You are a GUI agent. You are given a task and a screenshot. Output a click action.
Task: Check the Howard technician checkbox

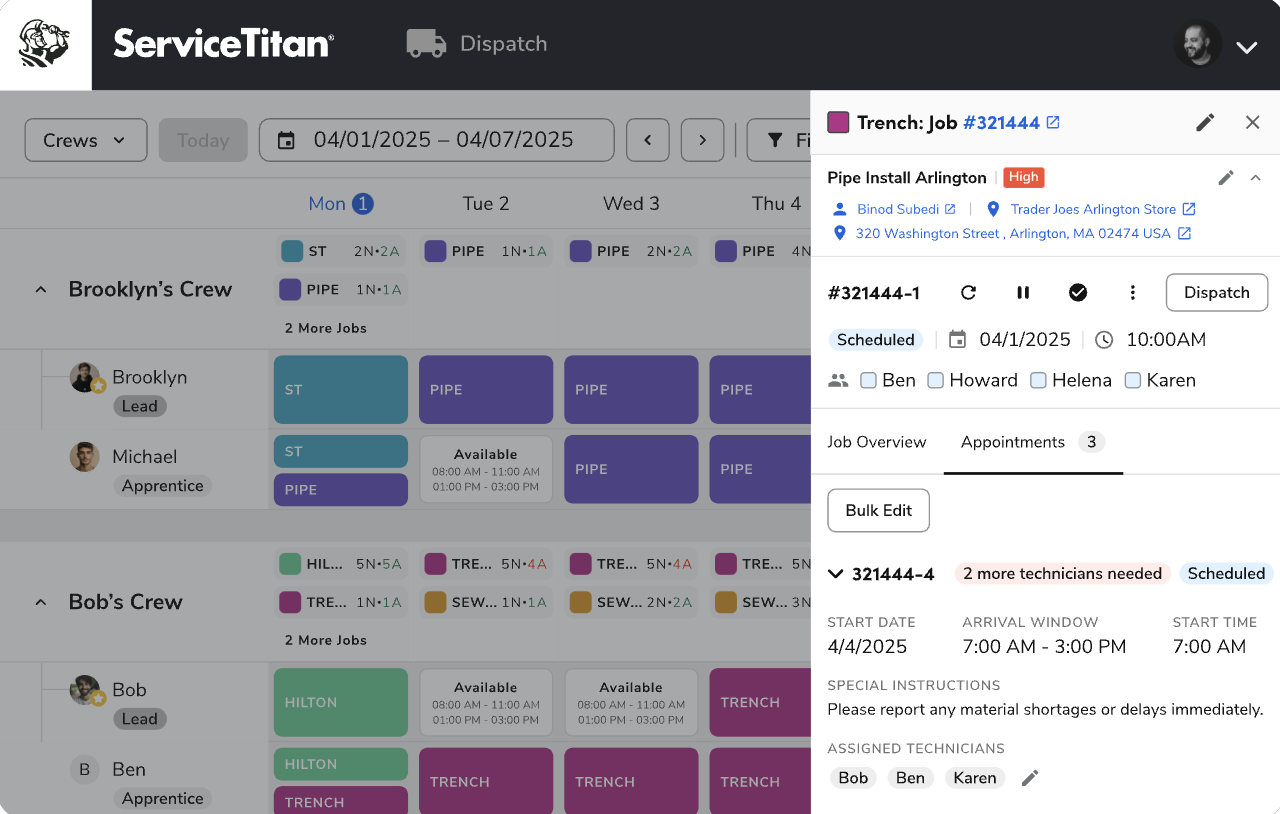pyautogui.click(x=935, y=380)
